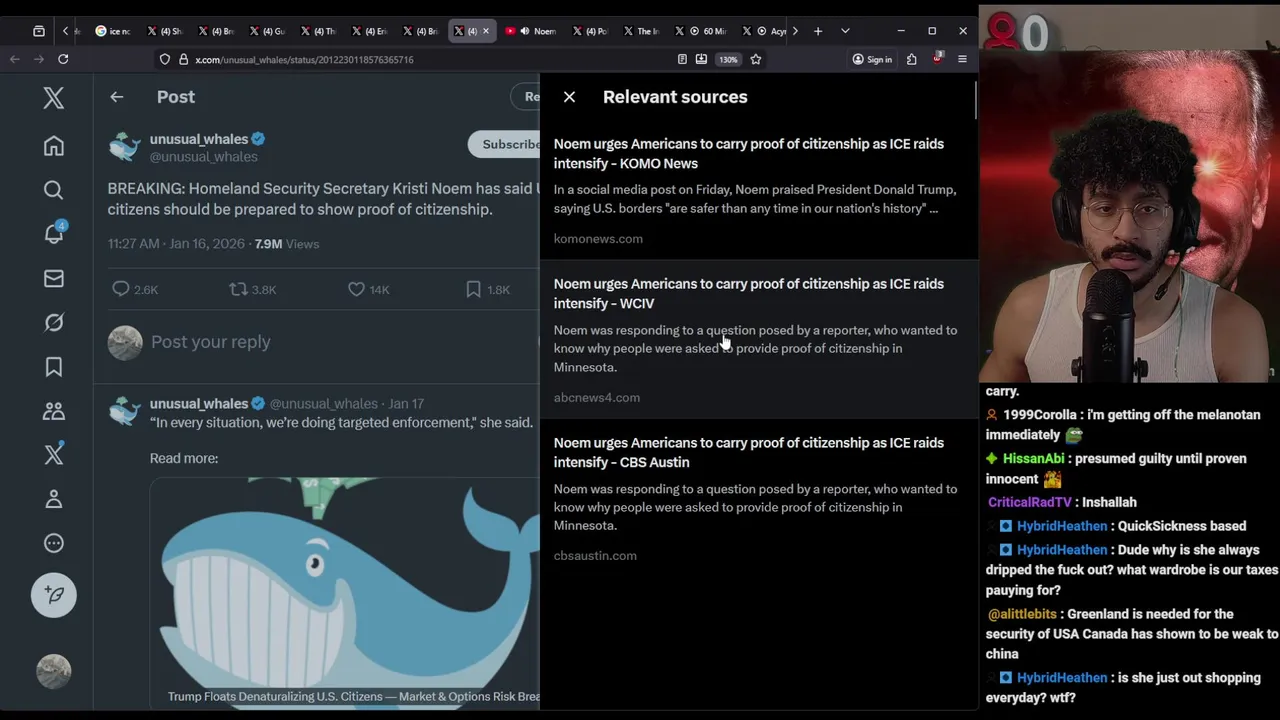This screenshot has height=720, width=1280.
Task: Switch to the Noem YouTube tab
Action: pos(532,31)
